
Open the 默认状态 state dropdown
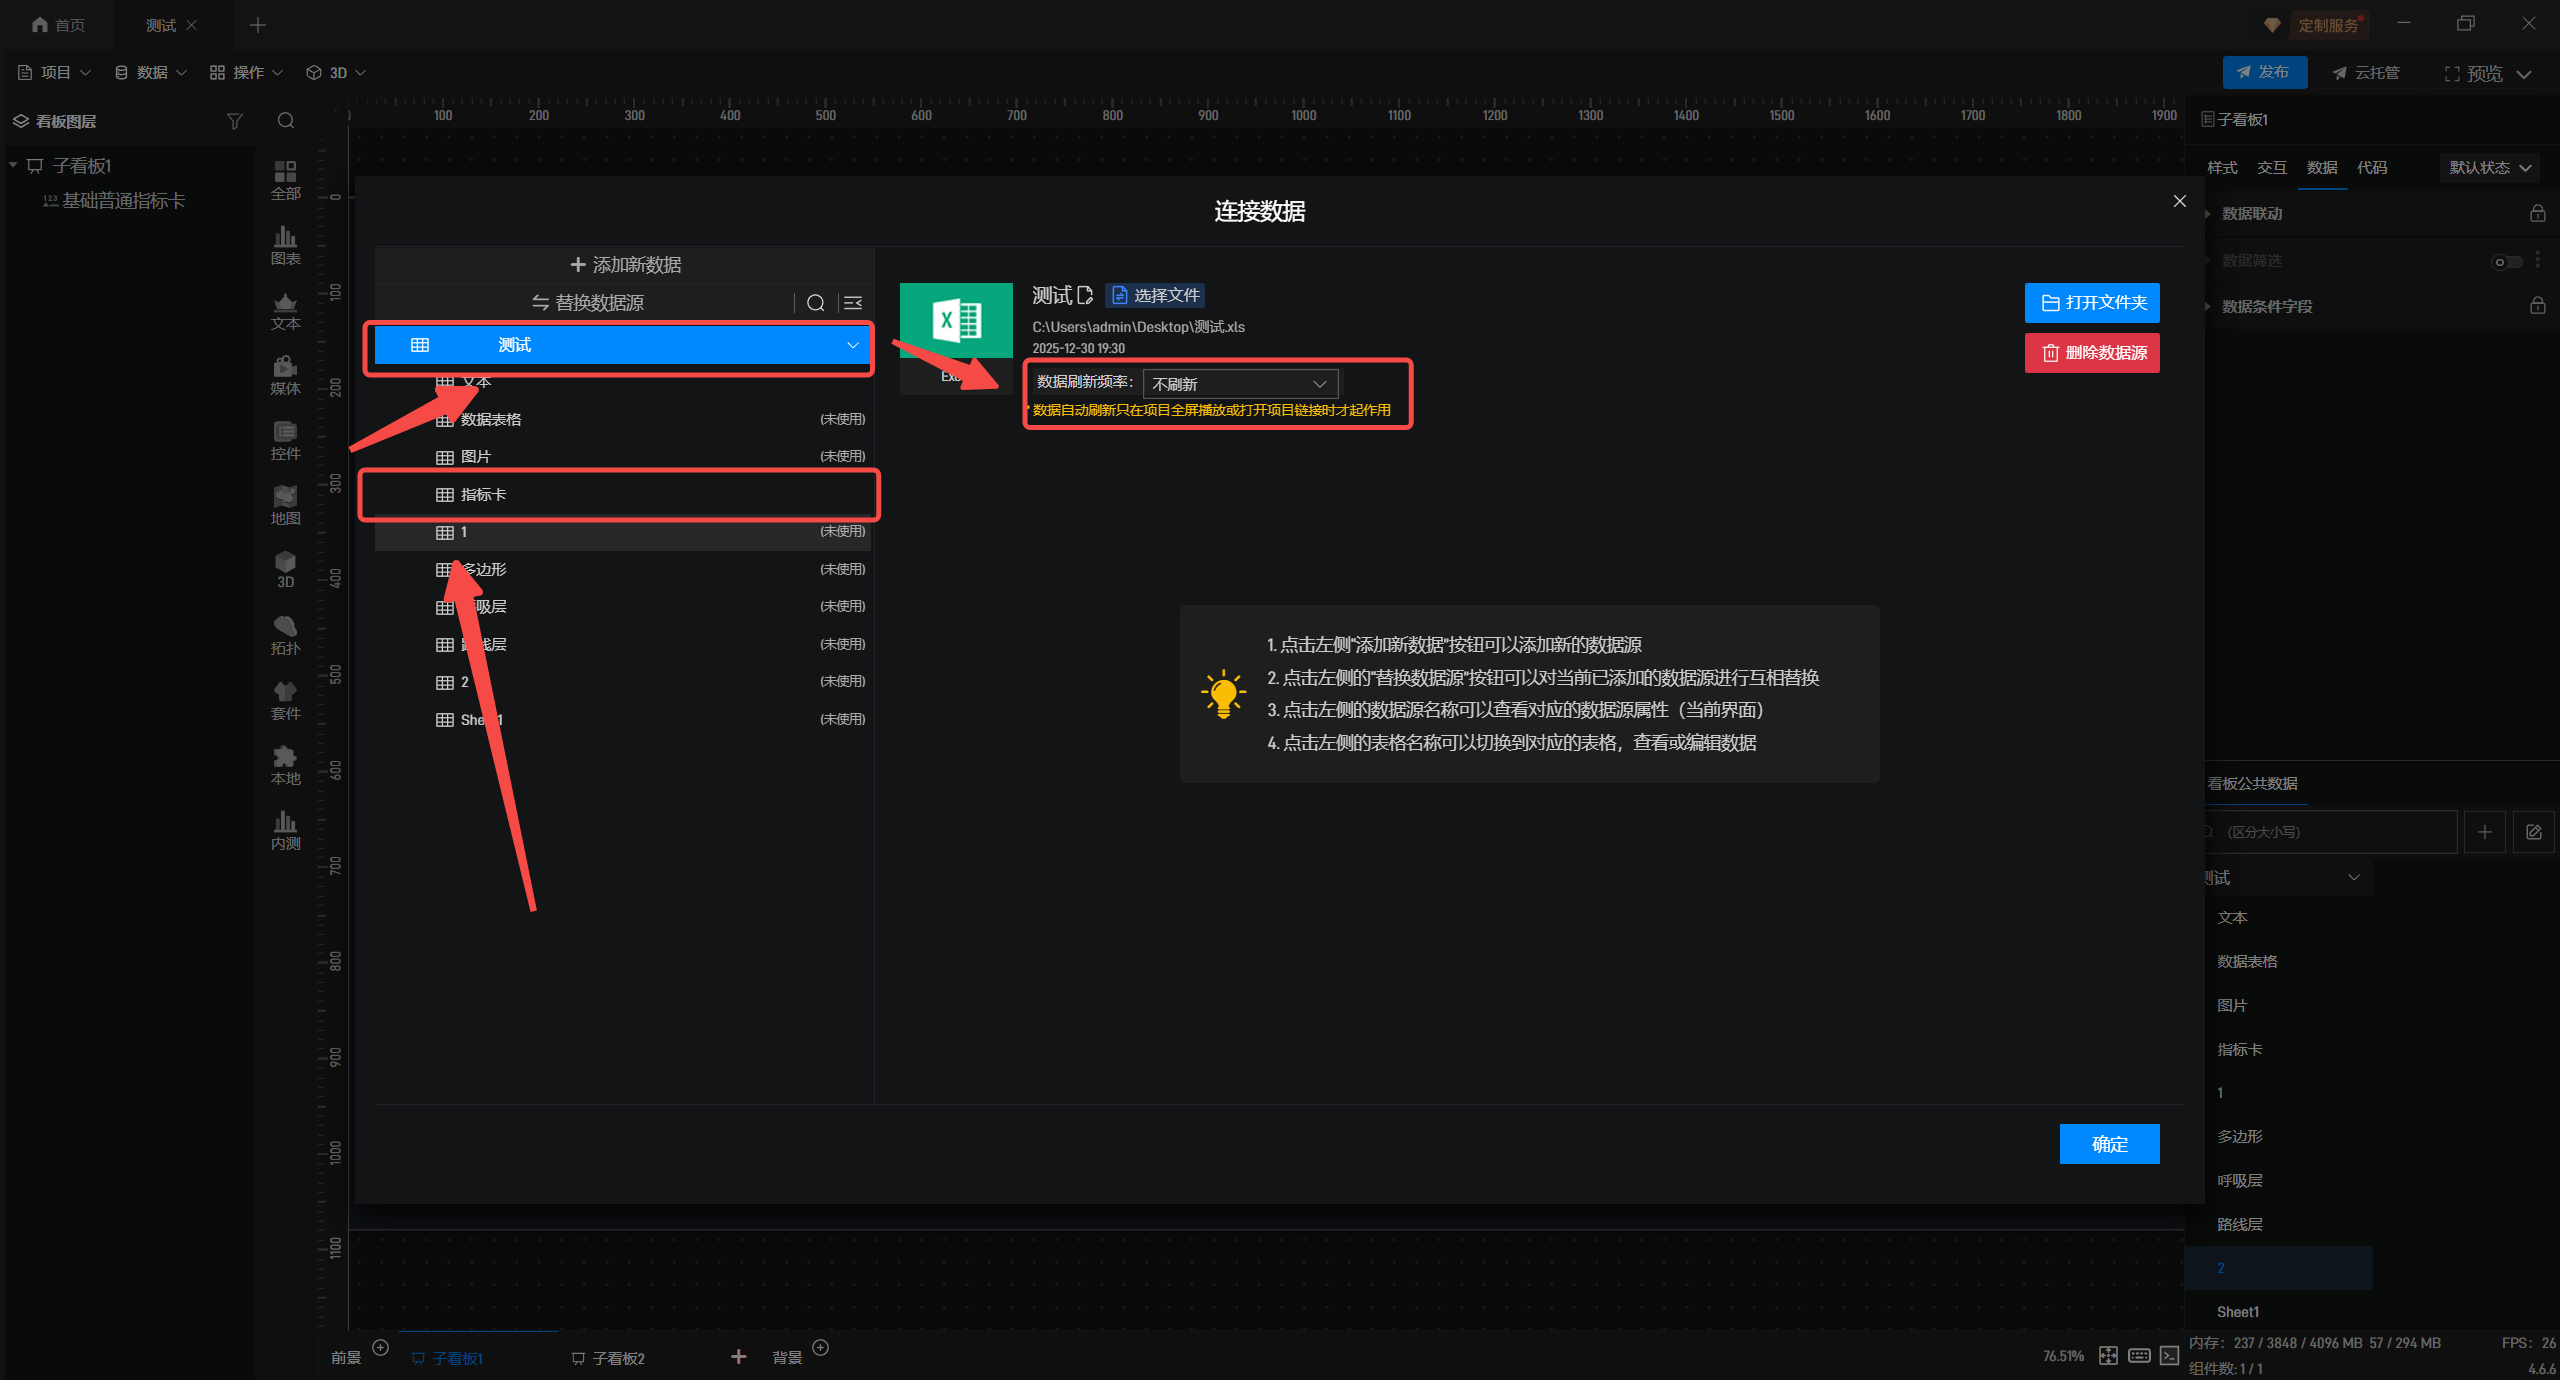tap(2489, 168)
